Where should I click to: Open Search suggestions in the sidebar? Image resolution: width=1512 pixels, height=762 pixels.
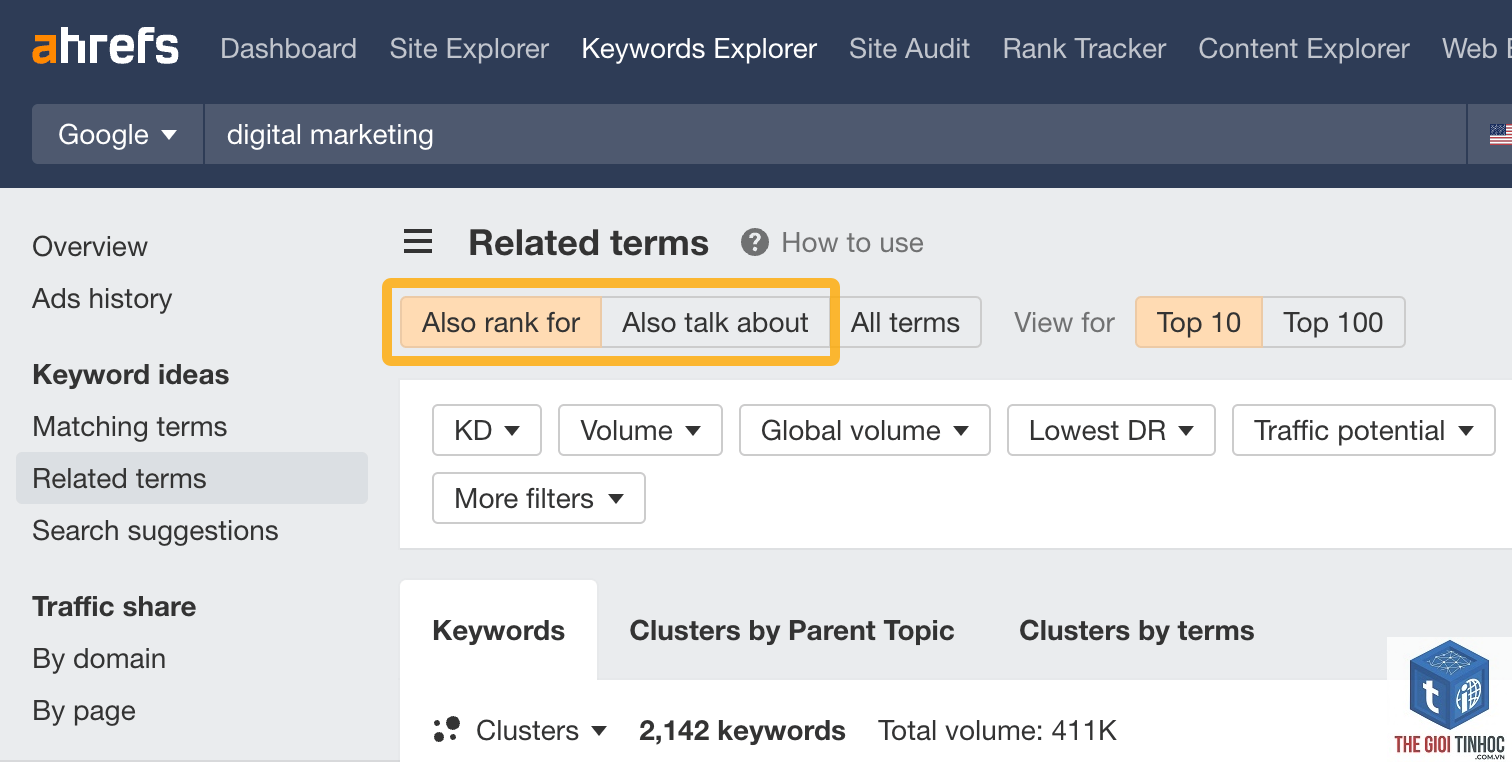pos(155,530)
